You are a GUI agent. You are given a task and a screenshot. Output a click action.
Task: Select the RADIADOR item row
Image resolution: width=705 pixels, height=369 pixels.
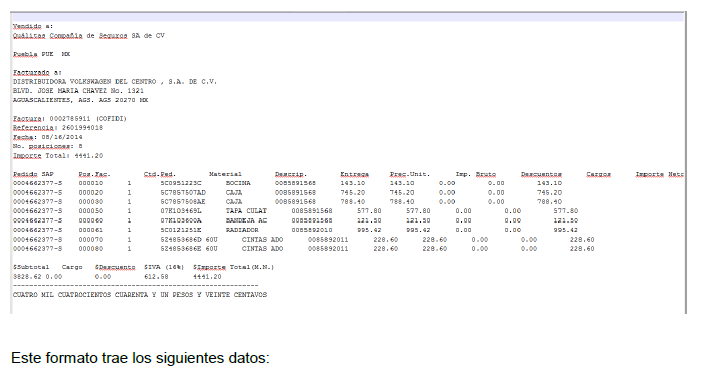(x=295, y=230)
